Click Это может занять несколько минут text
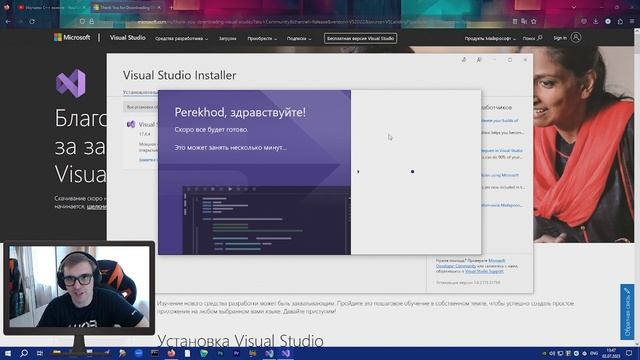640x360 pixels. (231, 147)
